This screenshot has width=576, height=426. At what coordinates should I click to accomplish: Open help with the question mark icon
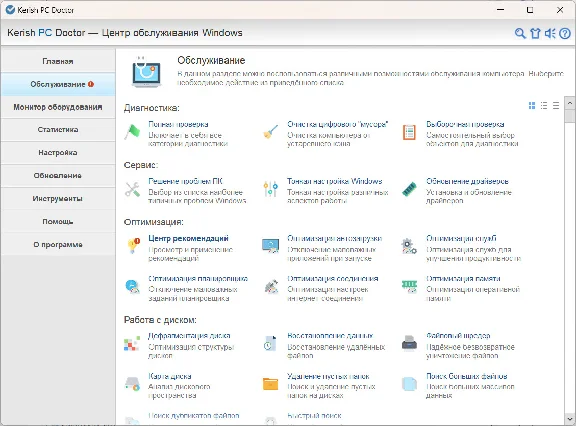[x=565, y=33]
